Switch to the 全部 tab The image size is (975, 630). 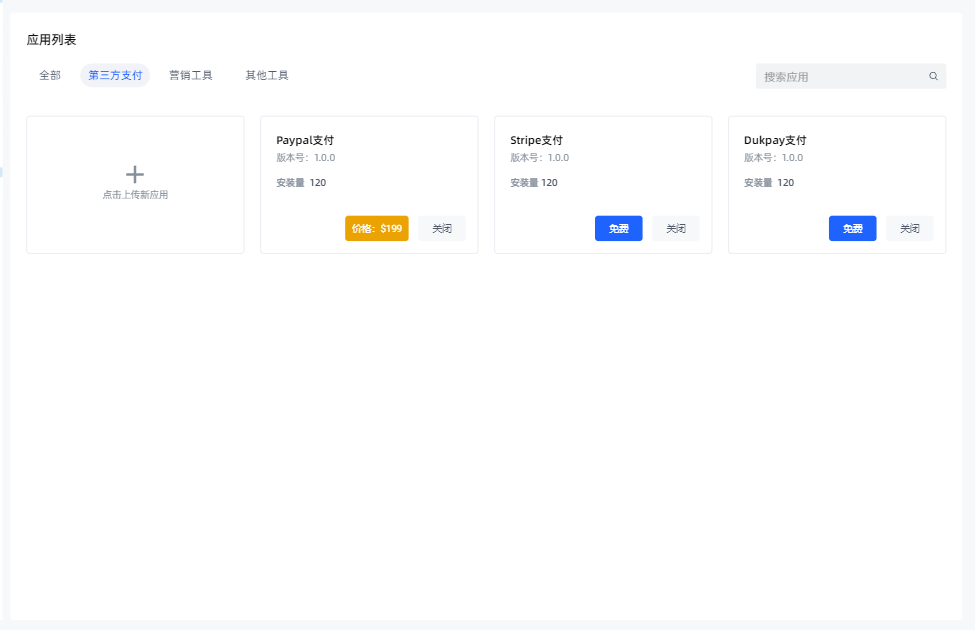click(x=50, y=75)
